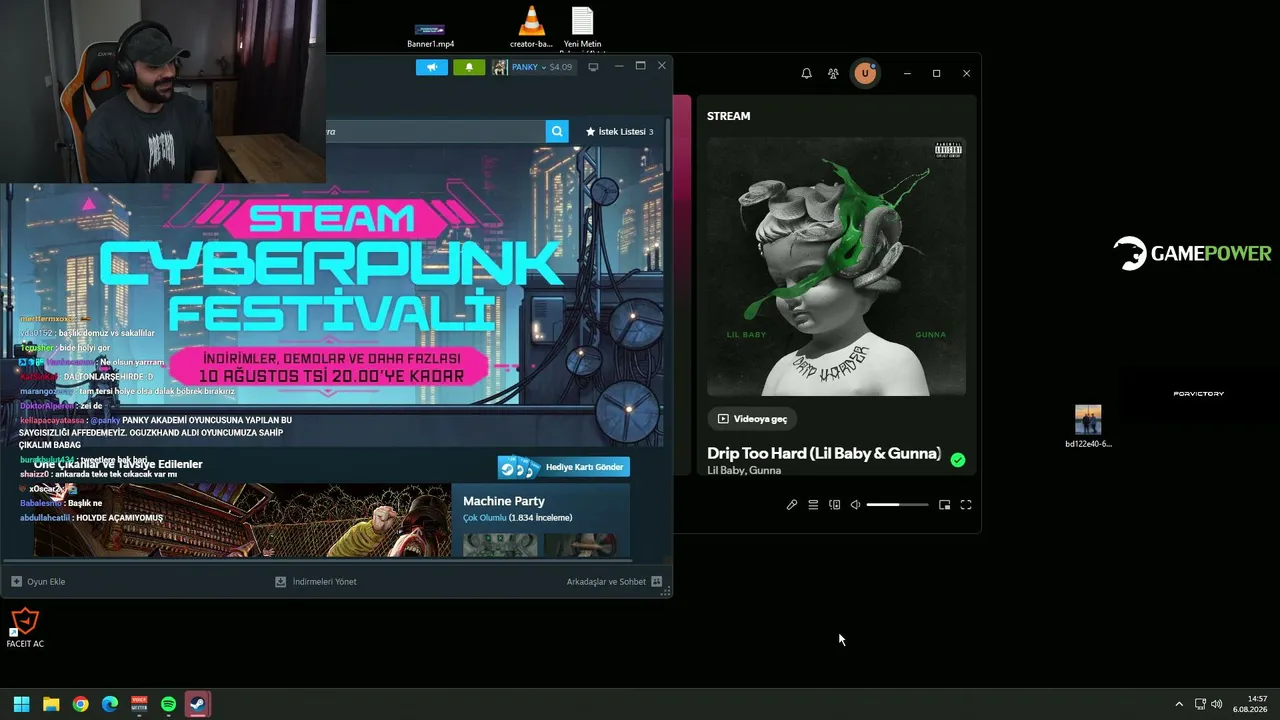
Task: Click the Drip Too Hard song title
Action: [x=824, y=453]
